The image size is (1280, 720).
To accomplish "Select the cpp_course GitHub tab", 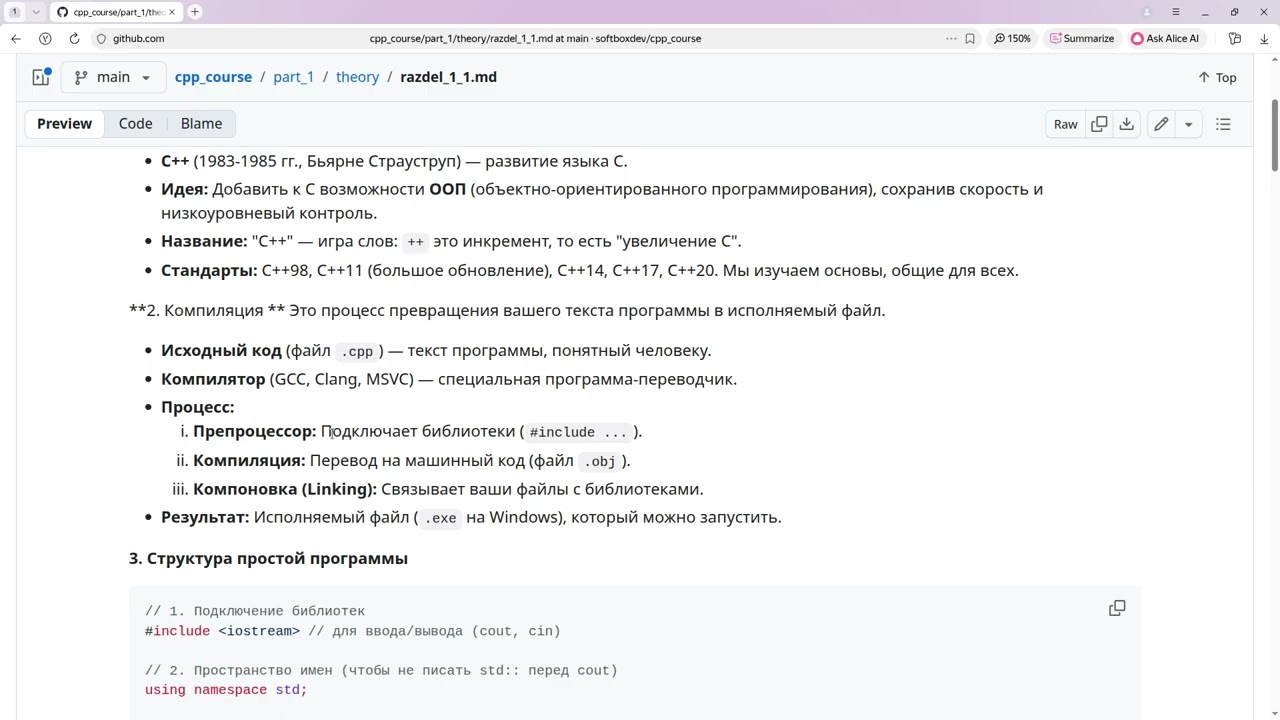I will click(x=115, y=12).
